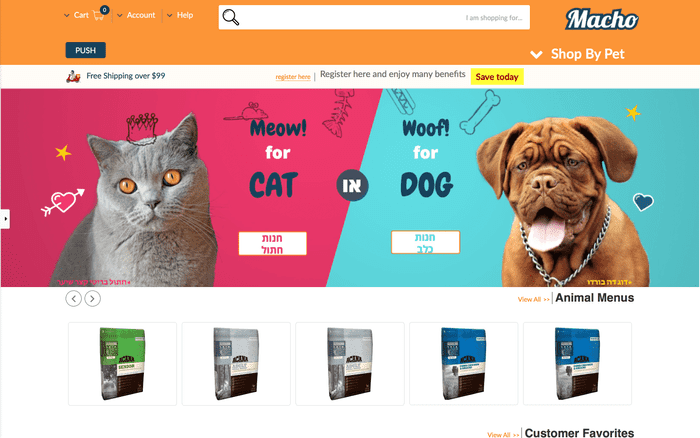Click the PUSH button
The width and height of the screenshot is (700, 438).
point(86,50)
